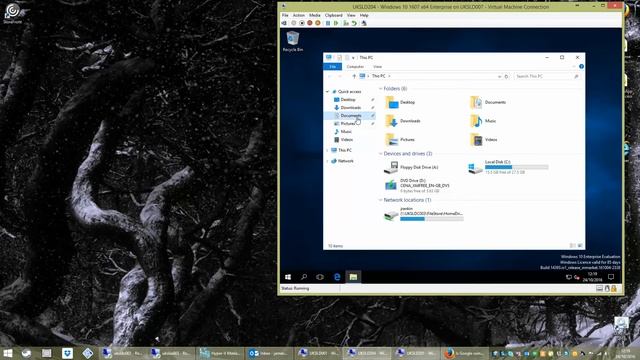
Task: Refresh the This PC address bar
Action: pos(507,76)
